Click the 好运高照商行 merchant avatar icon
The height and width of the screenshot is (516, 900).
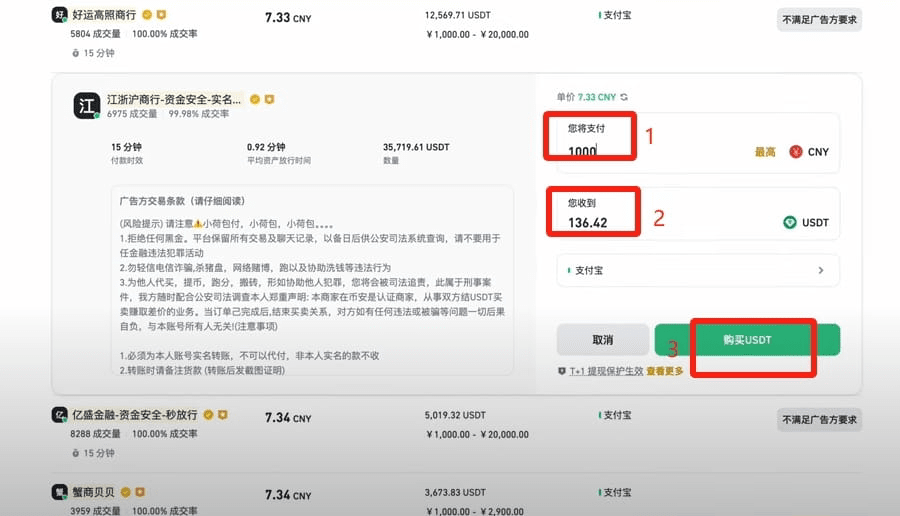coord(60,15)
